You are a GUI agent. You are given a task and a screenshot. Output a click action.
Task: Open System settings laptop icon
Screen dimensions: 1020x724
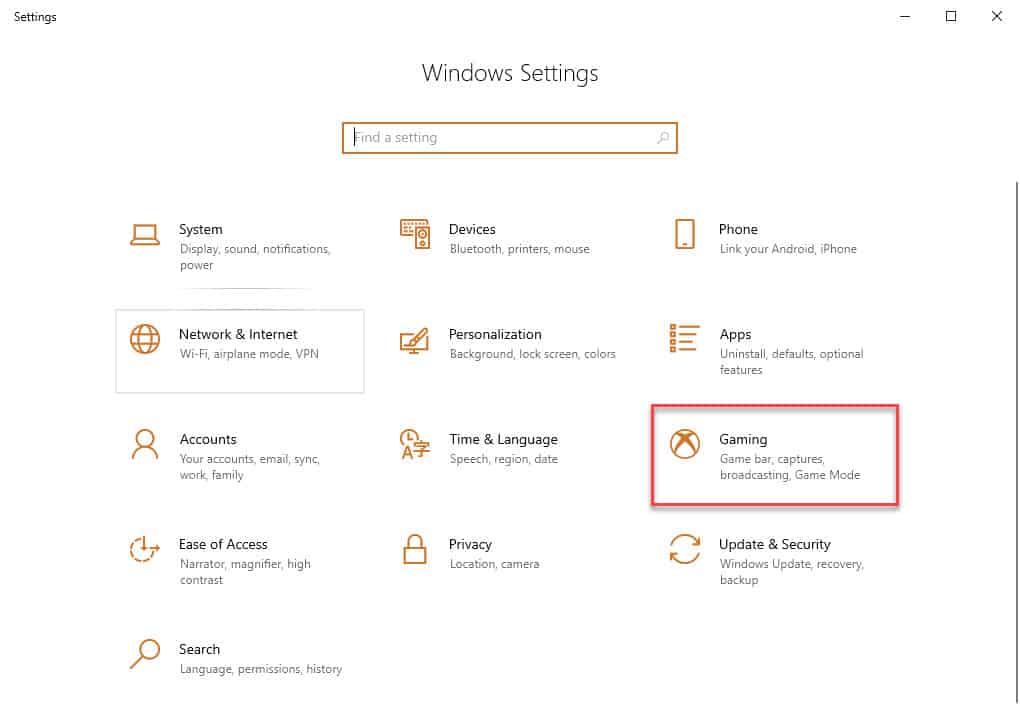pyautogui.click(x=144, y=235)
